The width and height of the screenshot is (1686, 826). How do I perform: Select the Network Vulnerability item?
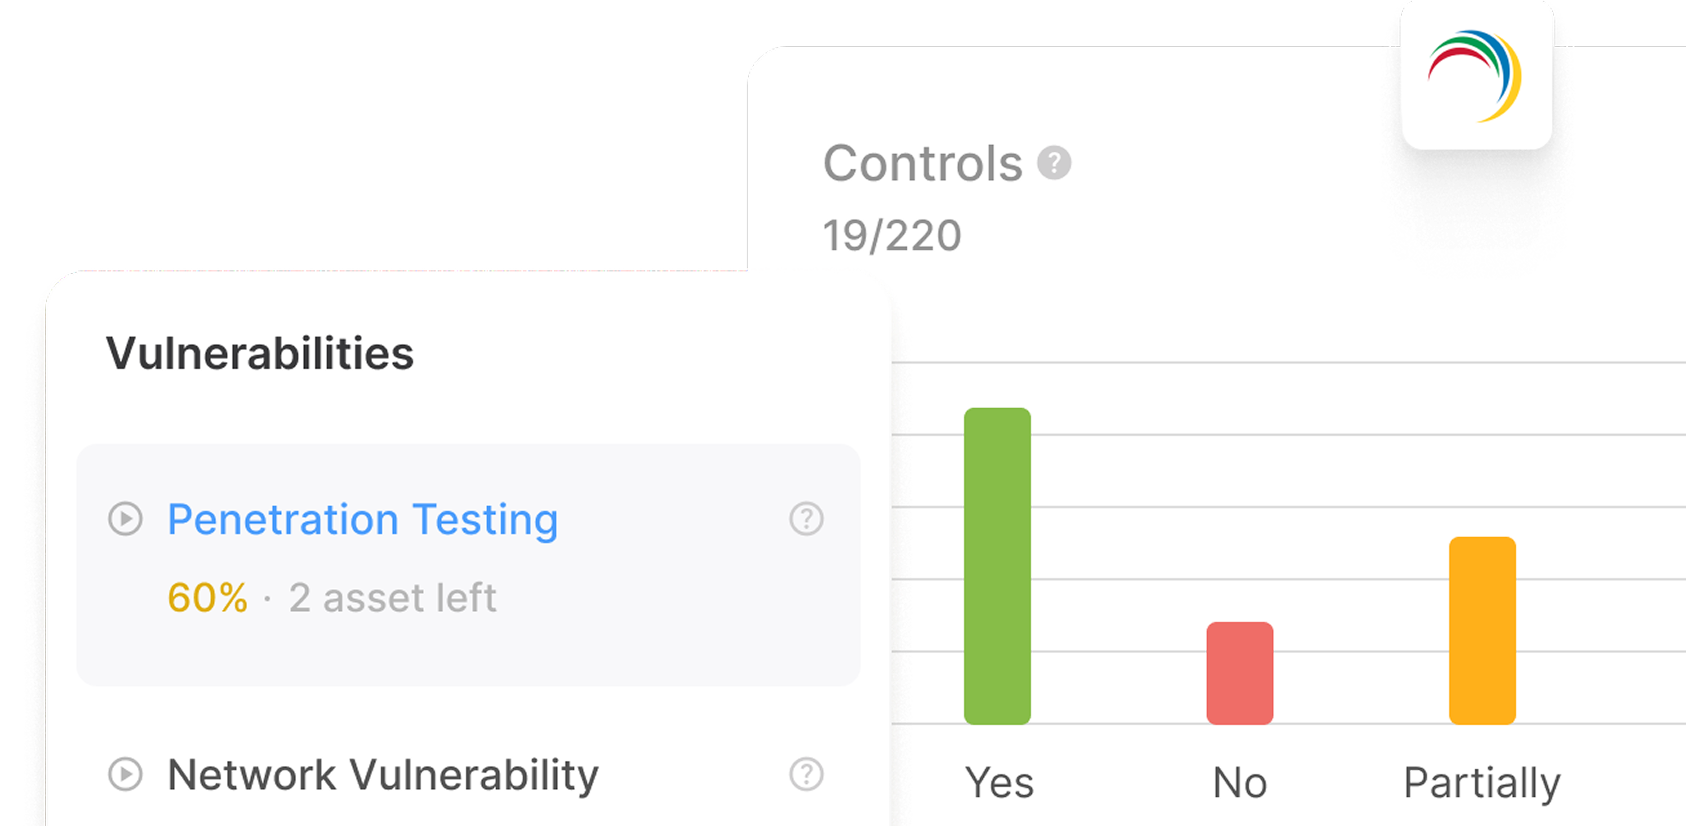coord(382,775)
